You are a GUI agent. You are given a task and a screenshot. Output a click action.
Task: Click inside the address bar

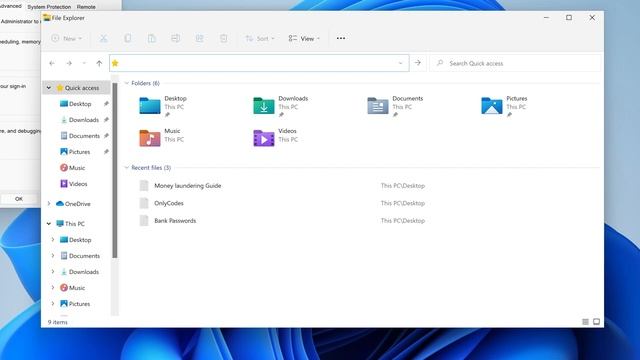pyautogui.click(x=259, y=63)
